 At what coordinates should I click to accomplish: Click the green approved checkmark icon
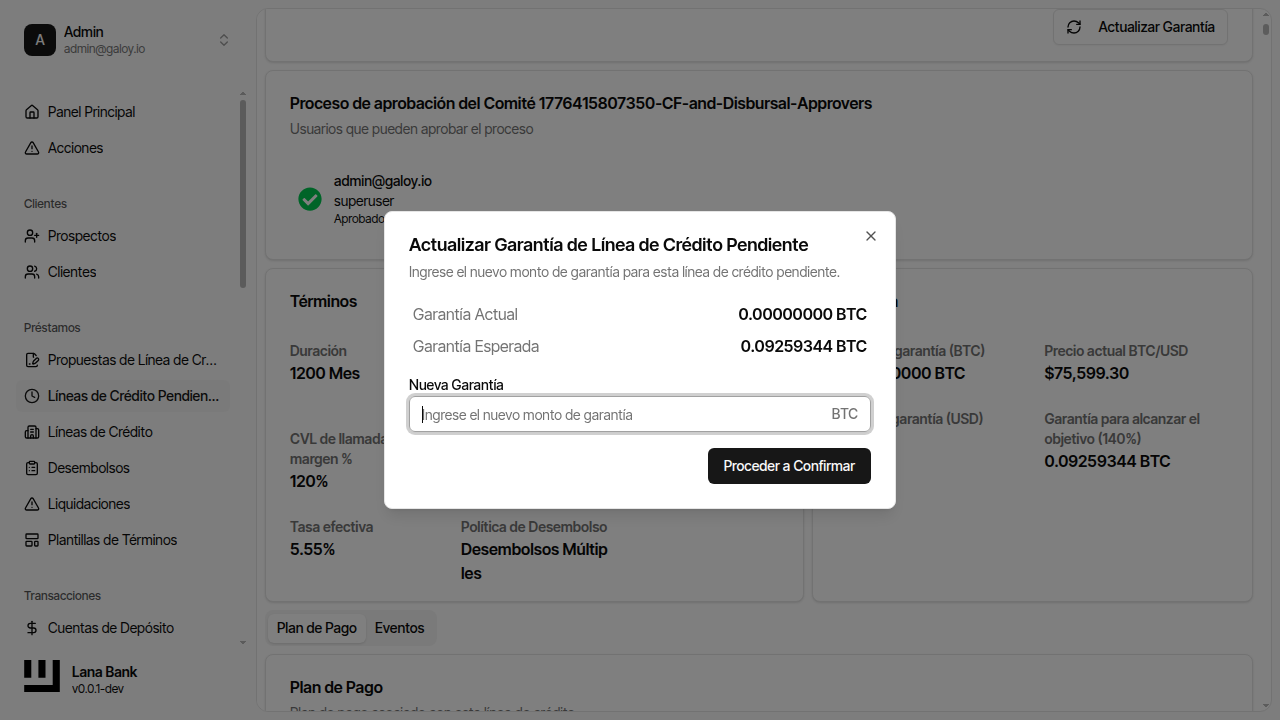(x=310, y=199)
